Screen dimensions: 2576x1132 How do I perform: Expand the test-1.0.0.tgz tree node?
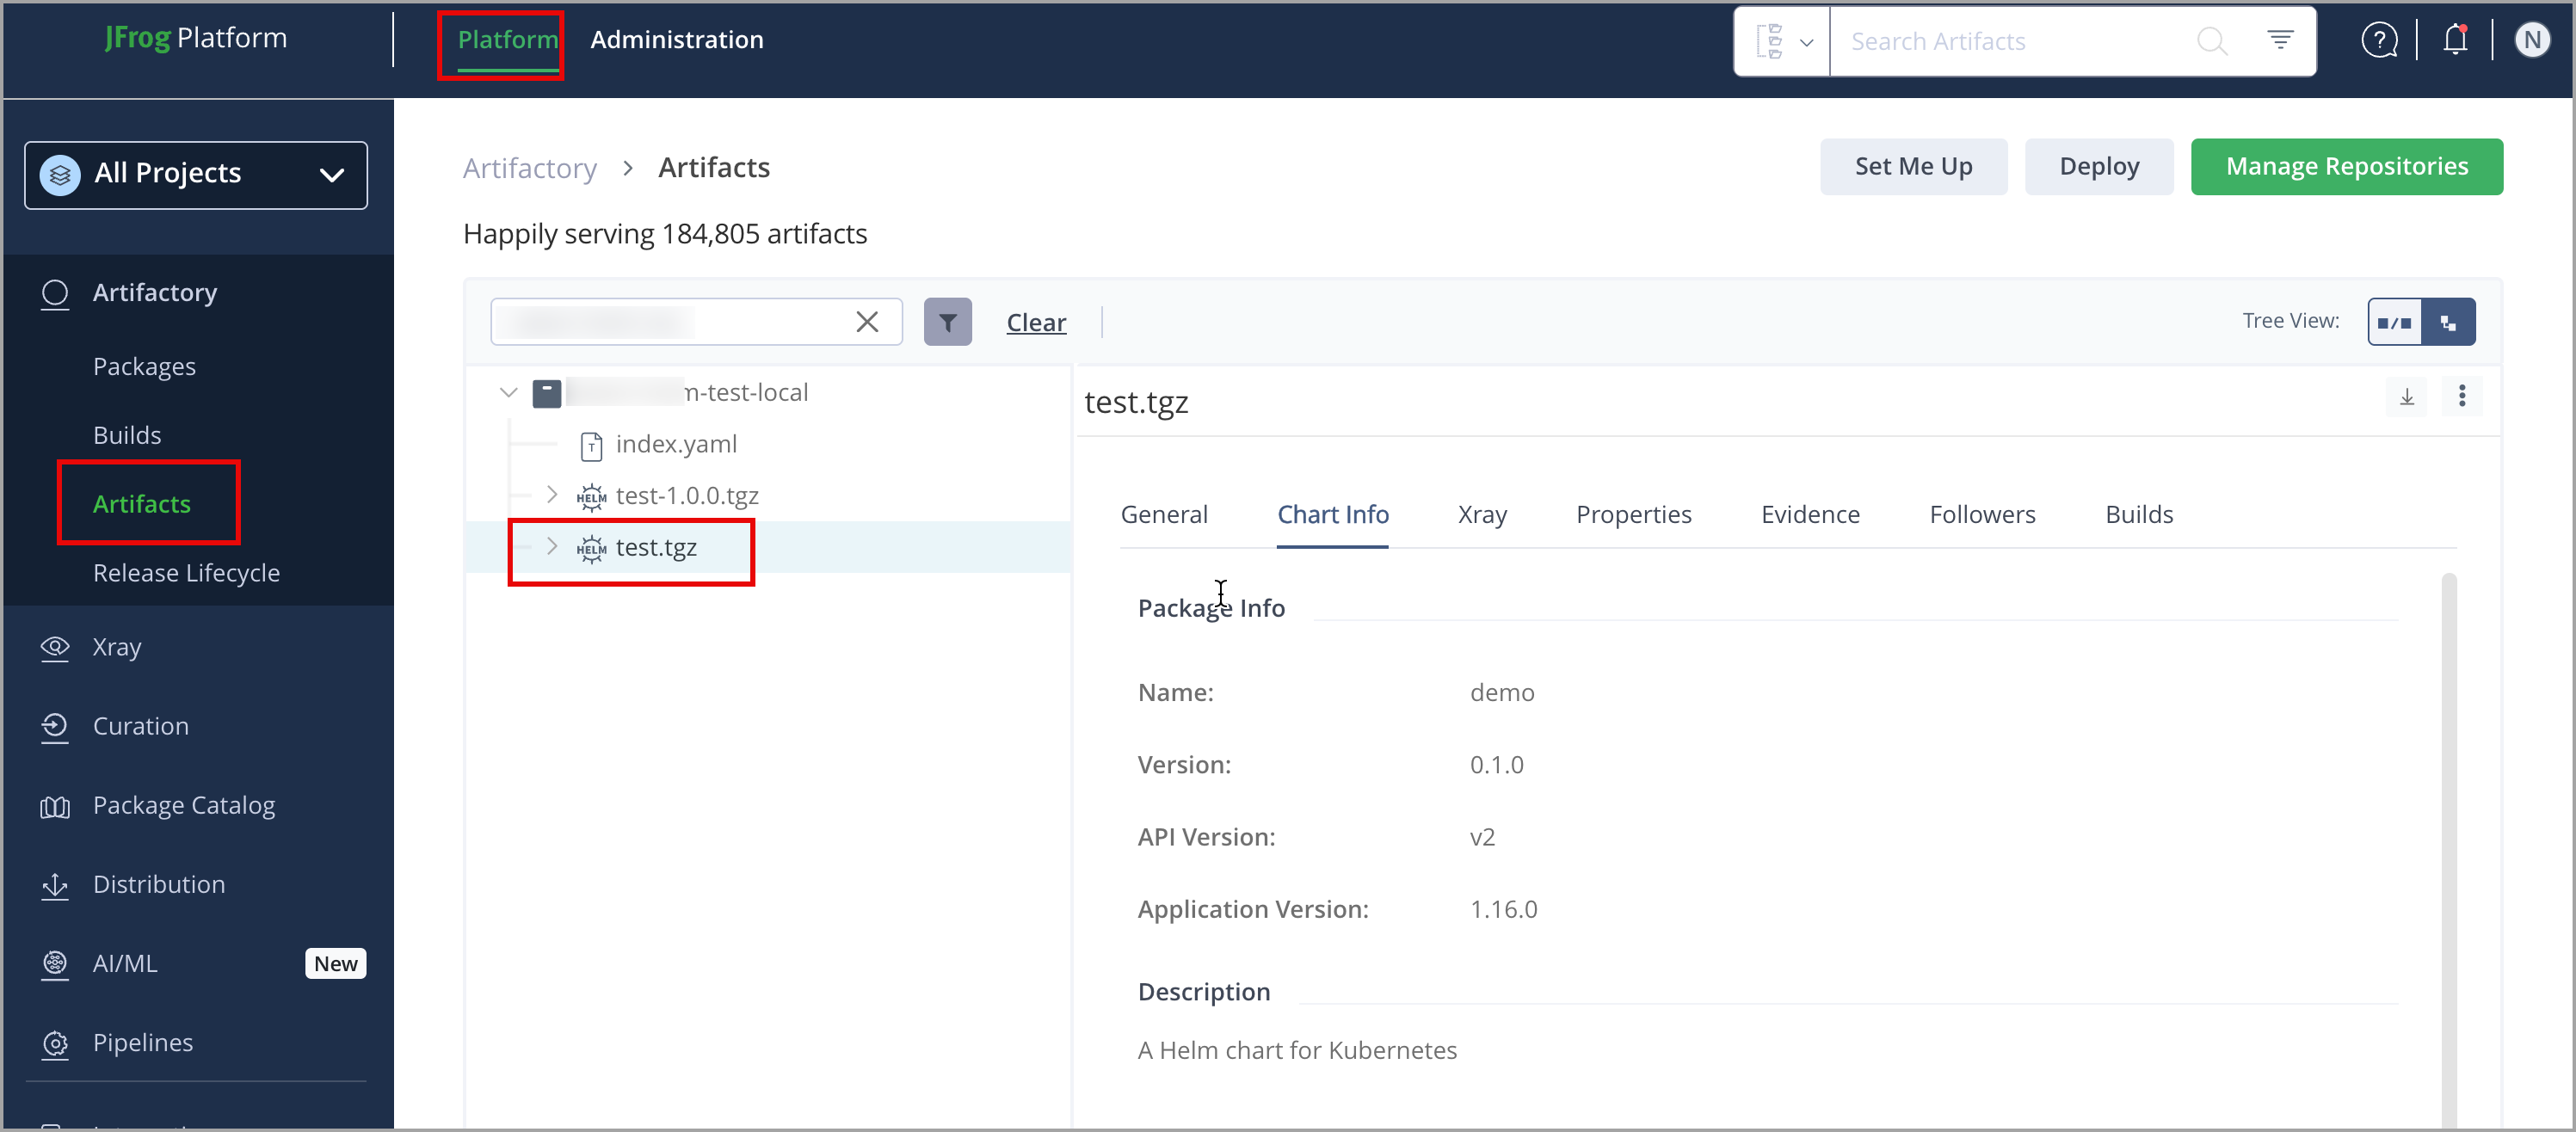click(x=552, y=495)
